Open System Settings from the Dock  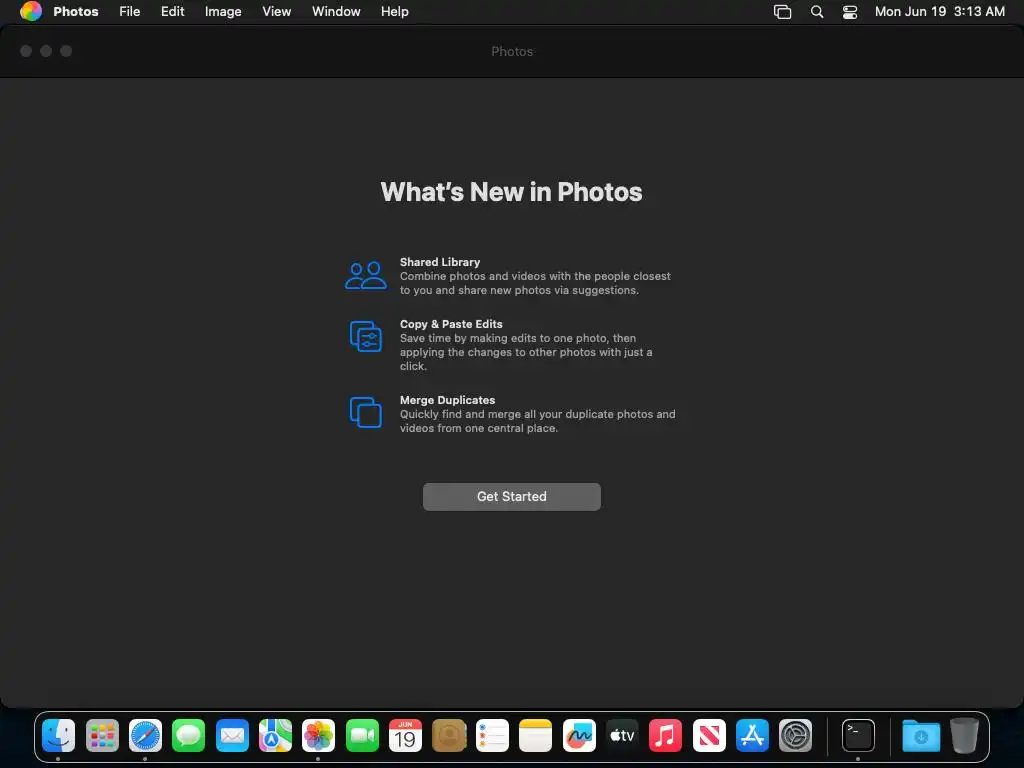(x=795, y=735)
